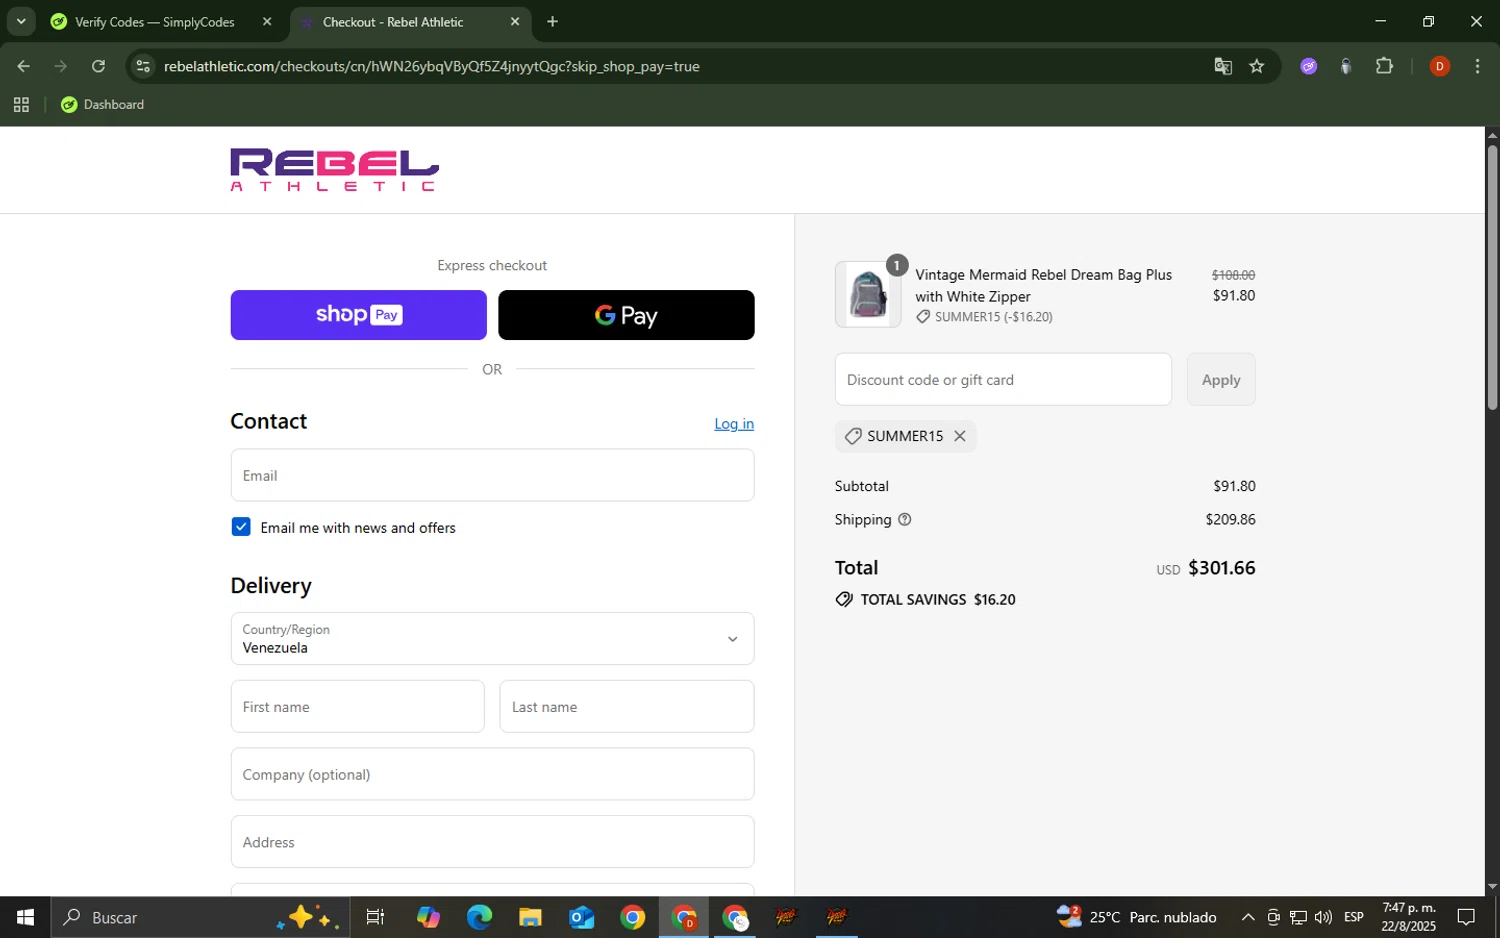Switch to Verify Codes SimplyCodes tab
This screenshot has height=938, width=1500.
pyautogui.click(x=154, y=22)
